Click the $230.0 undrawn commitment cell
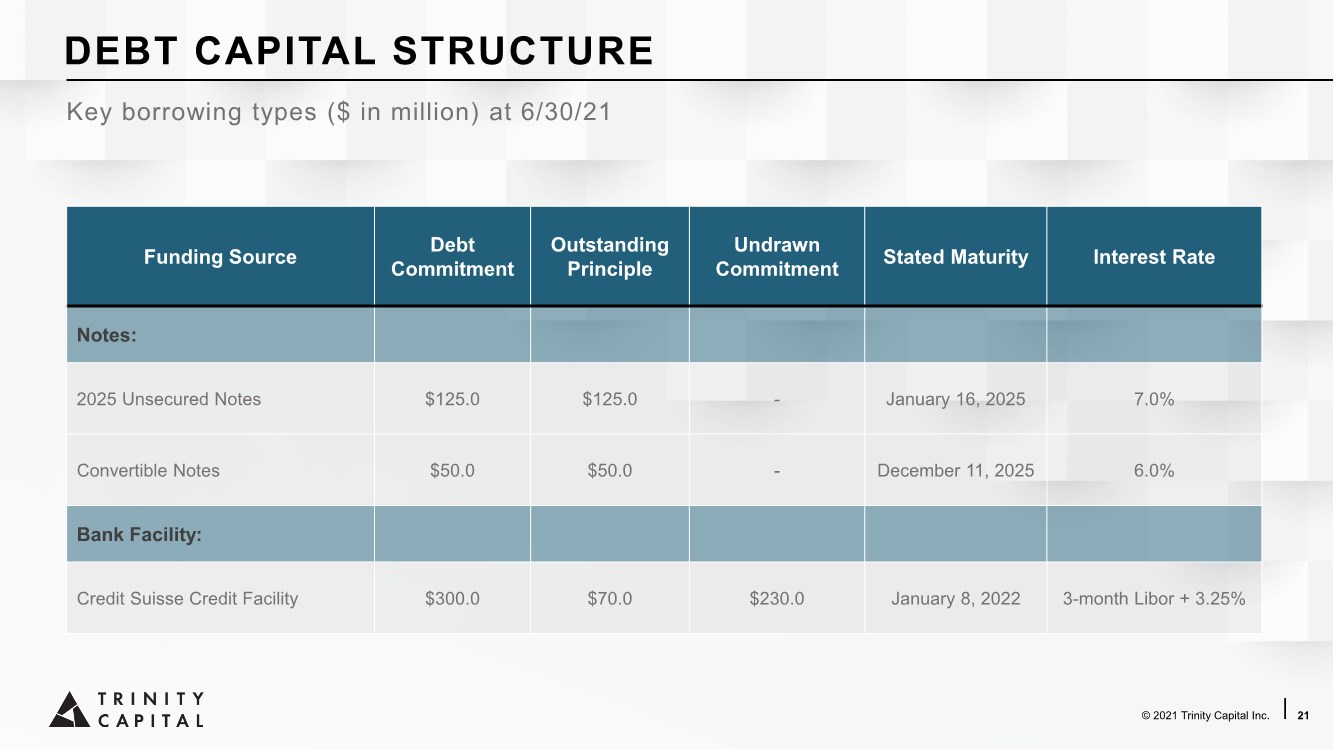1333x750 pixels. (777, 599)
